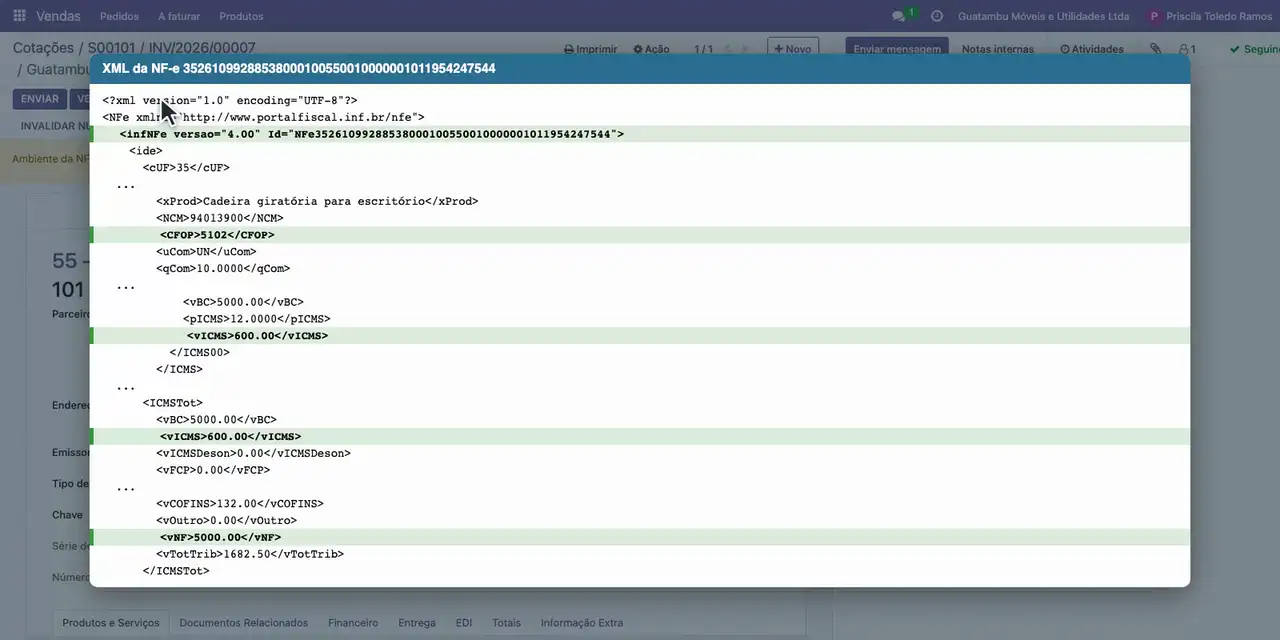Open user menu Priscila Toledo Ramos
This screenshot has width=1280, height=640.
pos(1210,16)
